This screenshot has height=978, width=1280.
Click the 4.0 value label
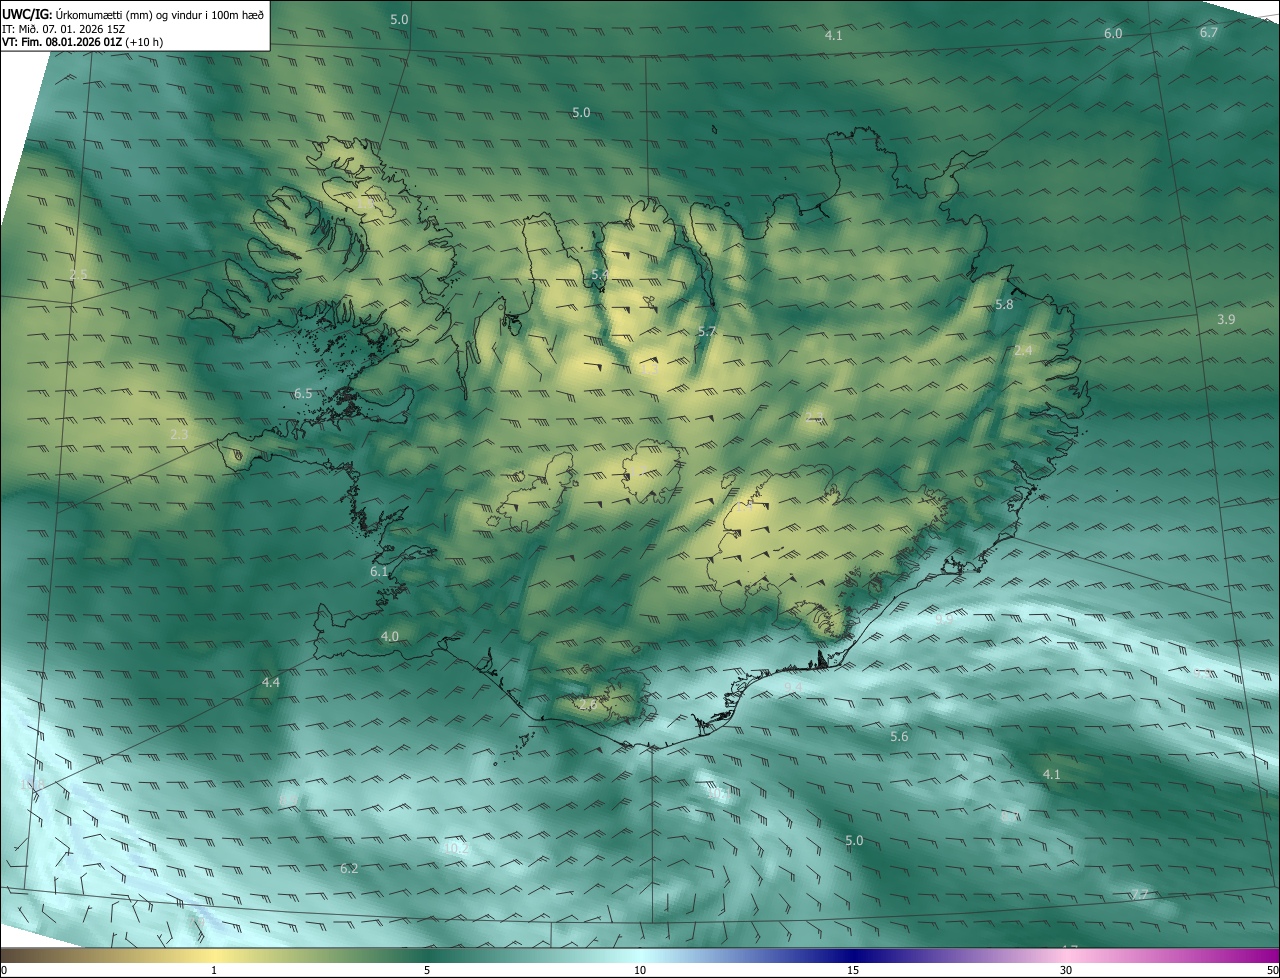click(390, 636)
